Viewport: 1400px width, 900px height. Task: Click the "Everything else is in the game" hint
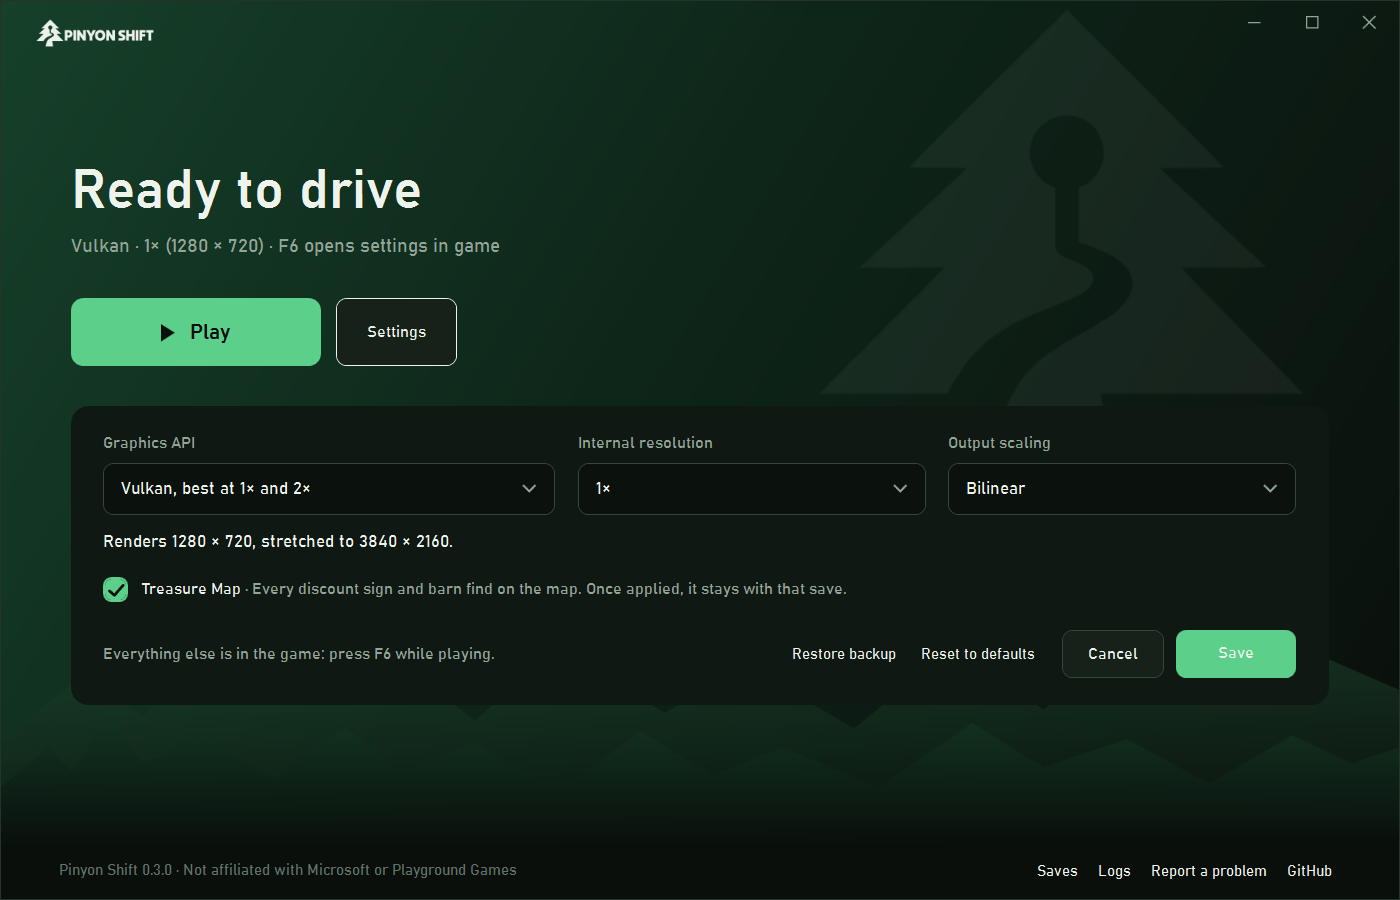coord(299,654)
